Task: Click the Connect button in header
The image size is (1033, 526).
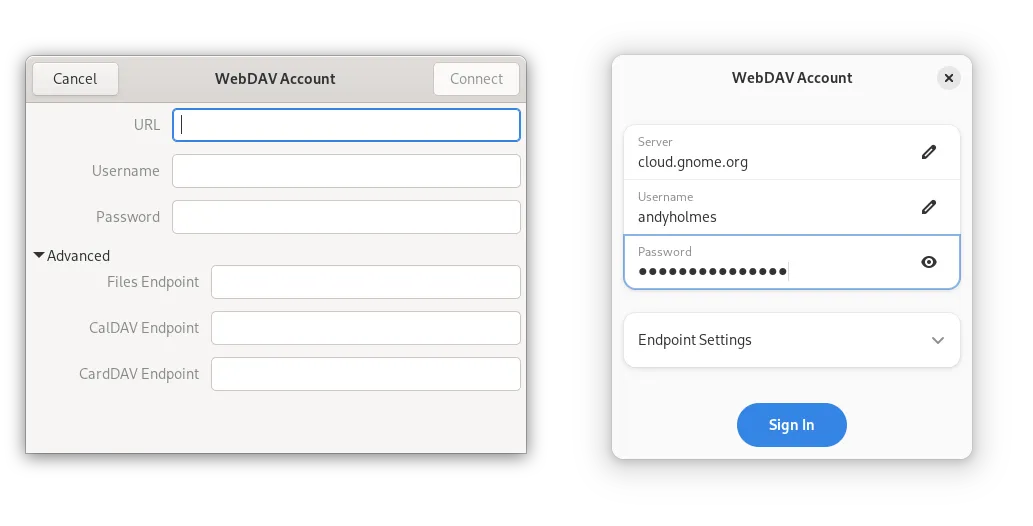Action: (476, 79)
